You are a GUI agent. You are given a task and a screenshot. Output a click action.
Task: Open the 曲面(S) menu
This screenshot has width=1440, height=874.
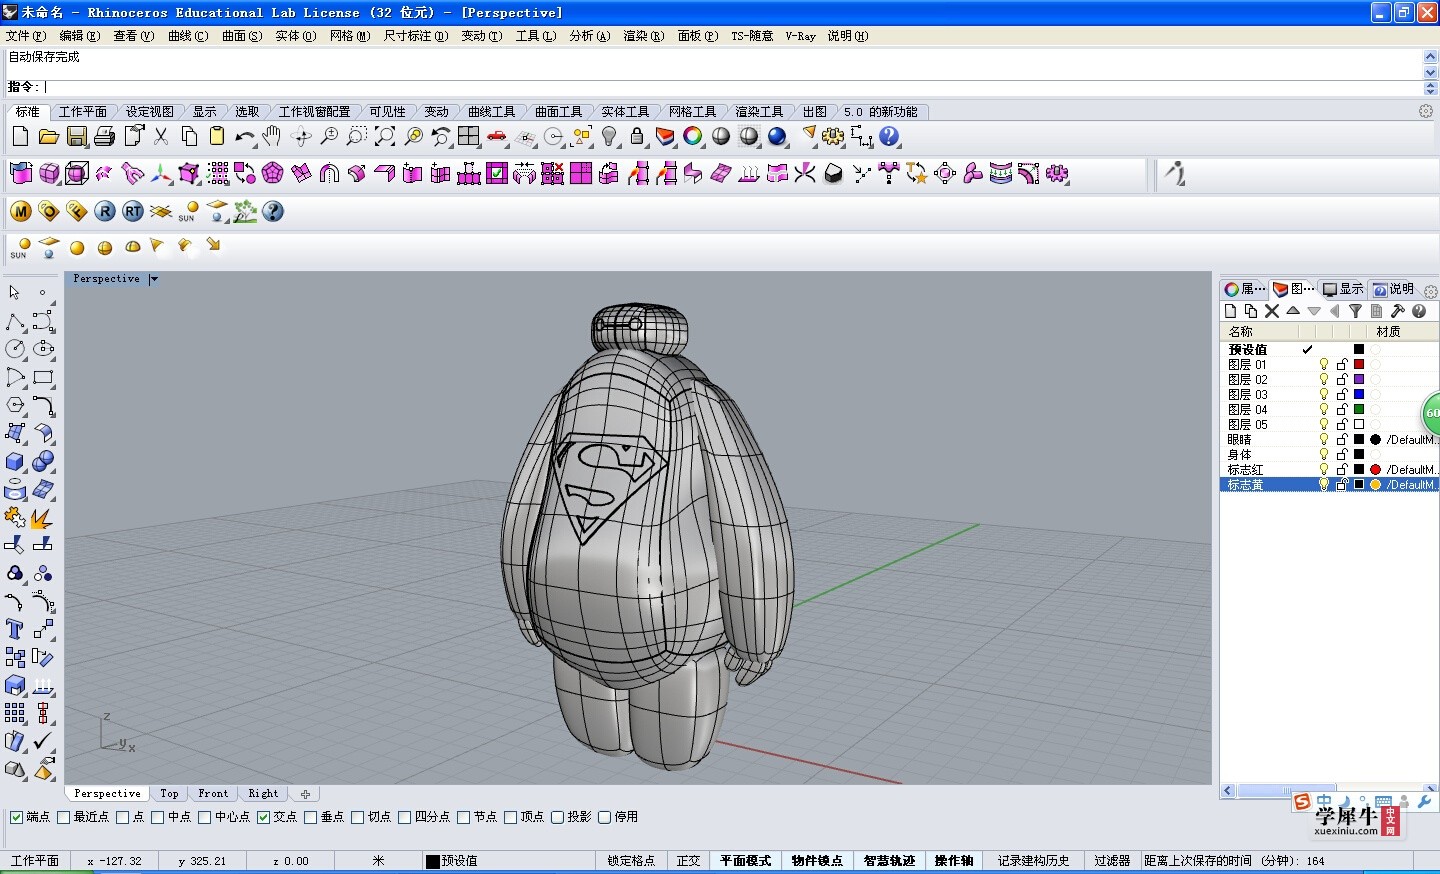tap(242, 36)
